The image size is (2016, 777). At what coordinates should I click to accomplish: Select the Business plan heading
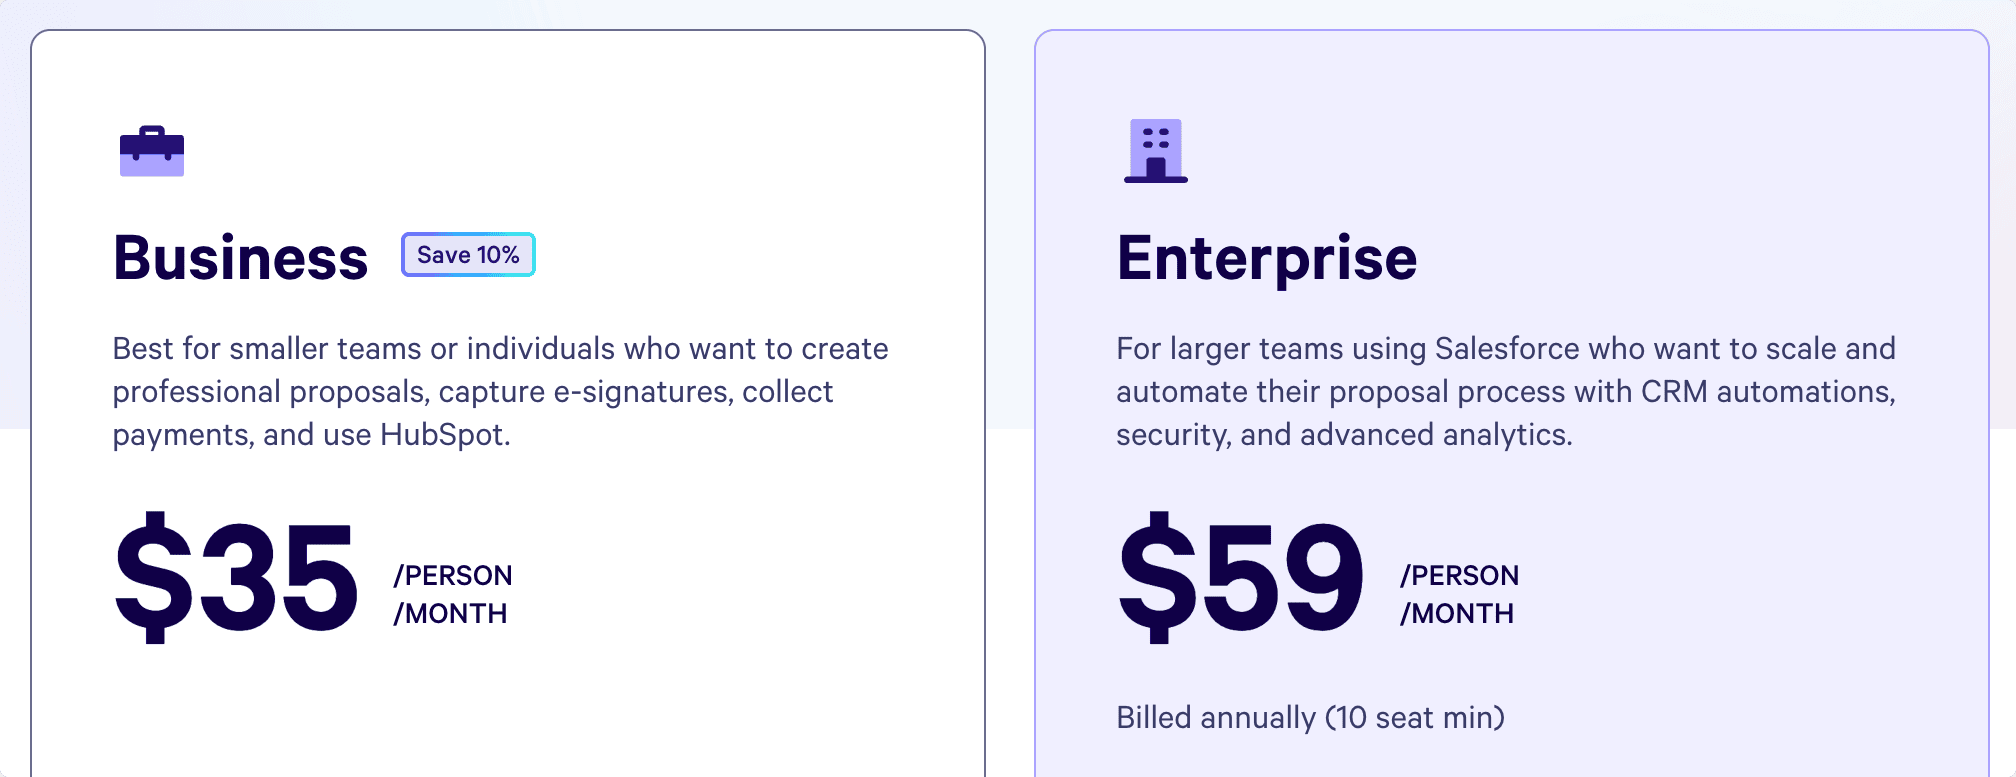coord(241,258)
